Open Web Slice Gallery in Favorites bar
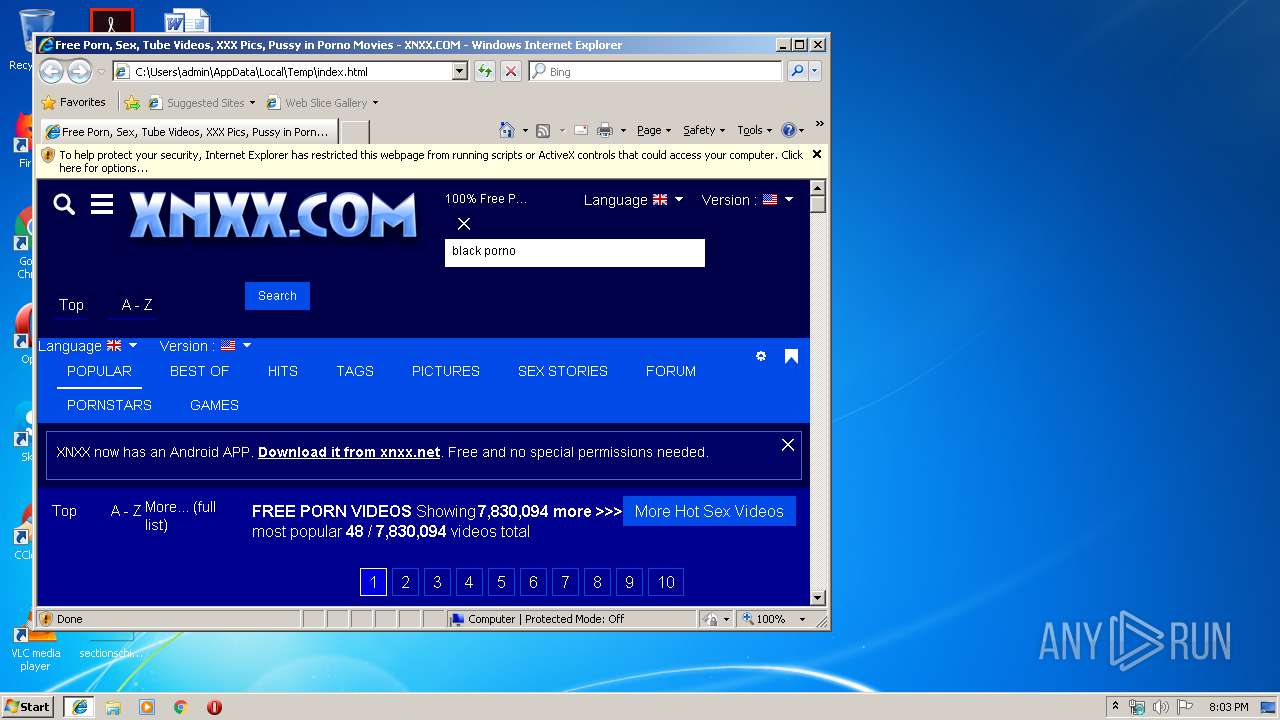 (x=322, y=102)
